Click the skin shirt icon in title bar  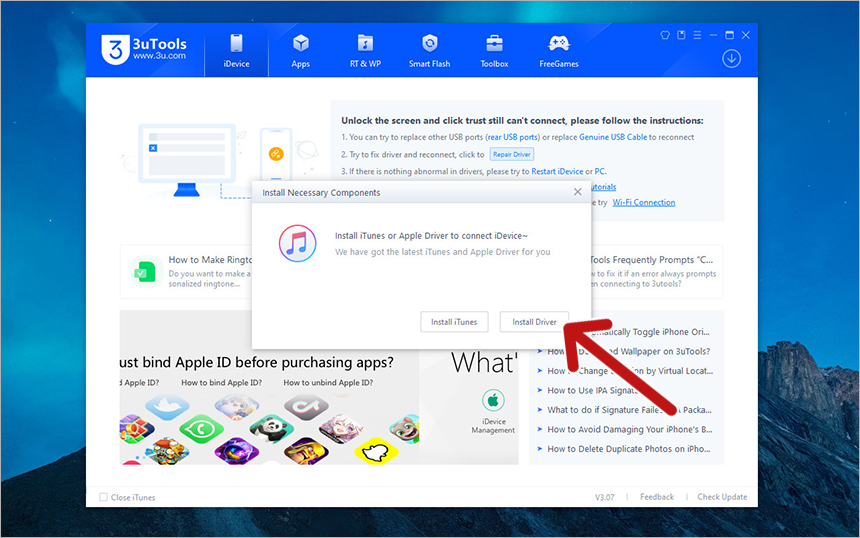665,35
